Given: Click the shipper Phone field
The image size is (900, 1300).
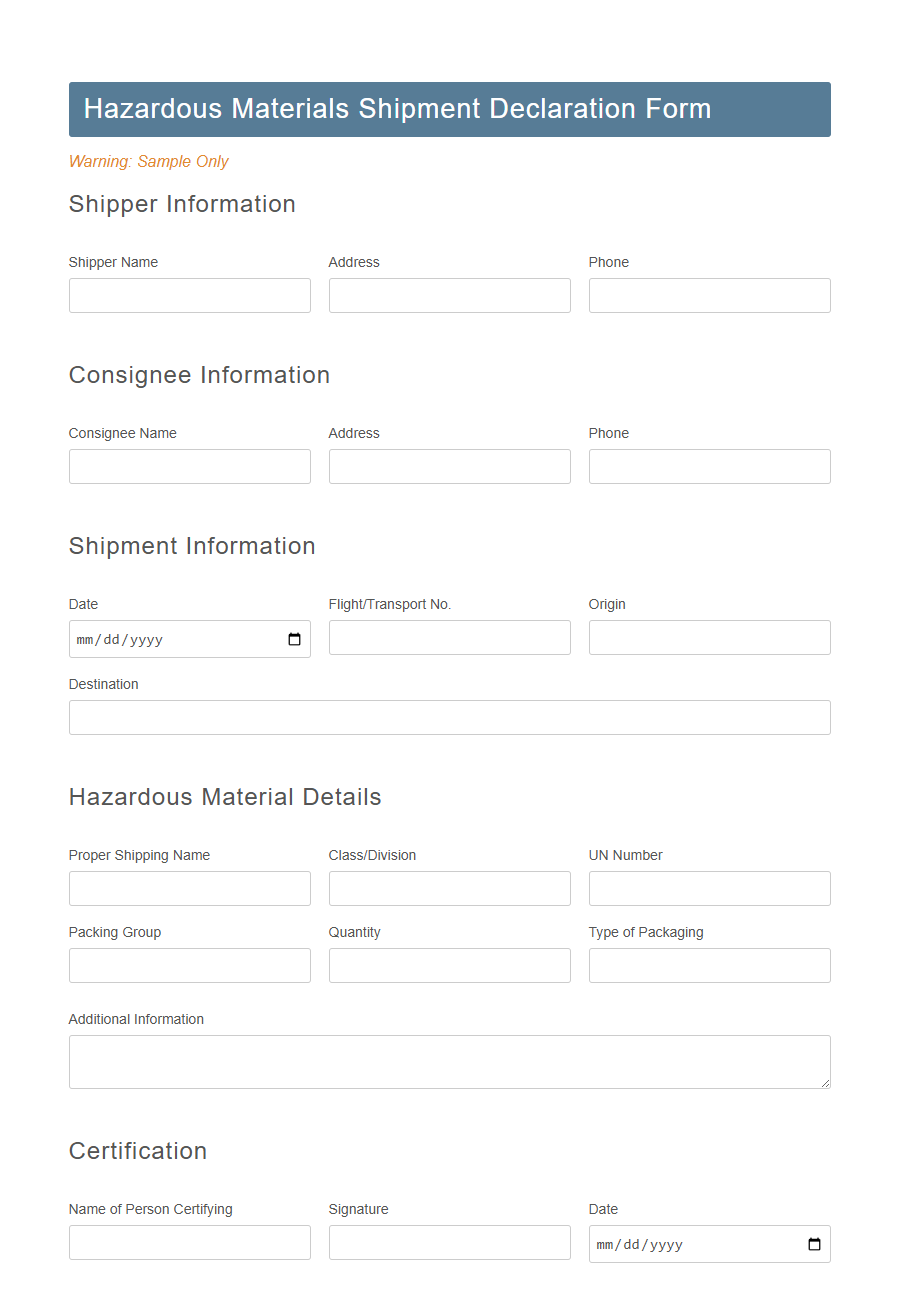Looking at the screenshot, I should [x=709, y=295].
